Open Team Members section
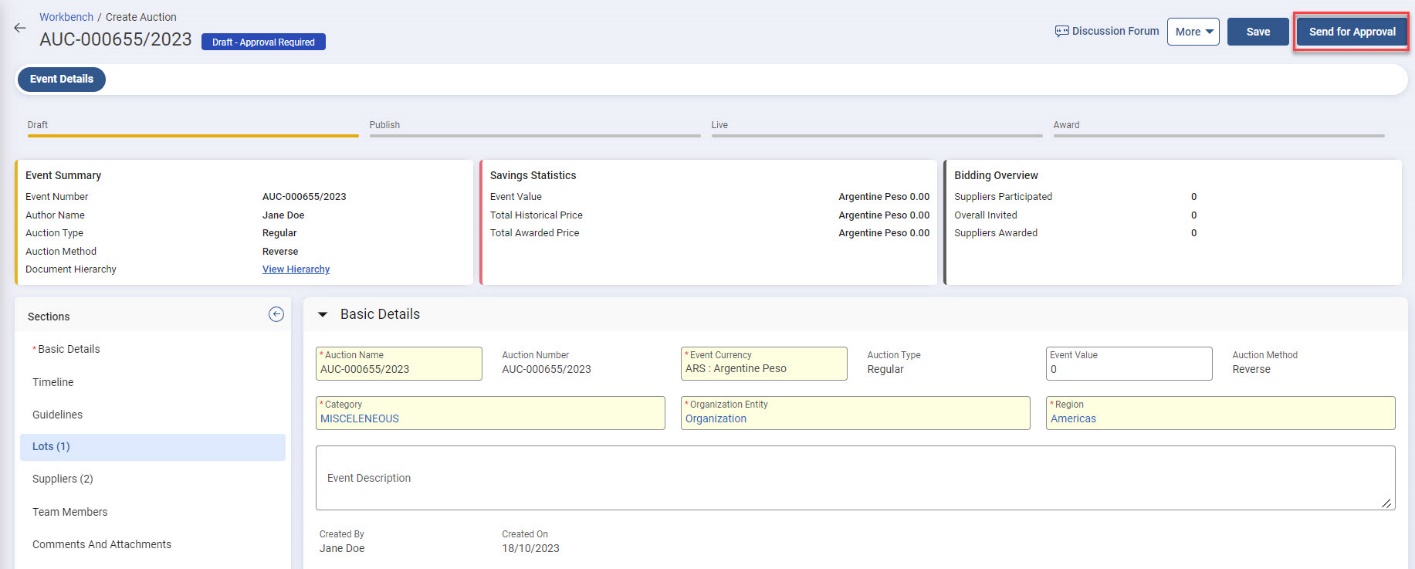This screenshot has height=569, width=1415. 70,512
